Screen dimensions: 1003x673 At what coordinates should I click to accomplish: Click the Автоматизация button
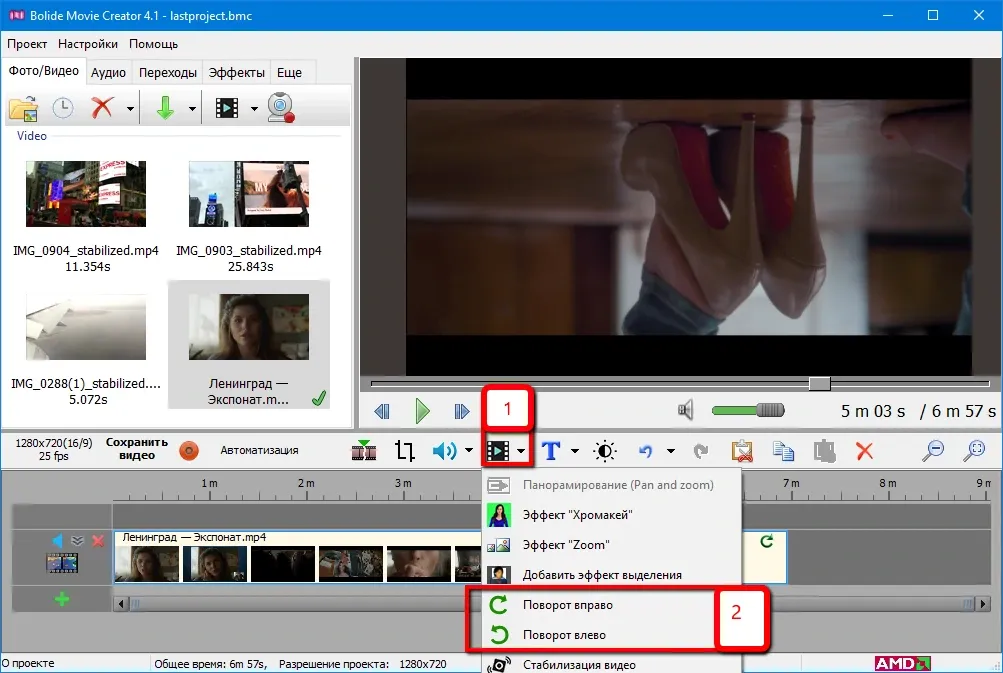(x=259, y=450)
